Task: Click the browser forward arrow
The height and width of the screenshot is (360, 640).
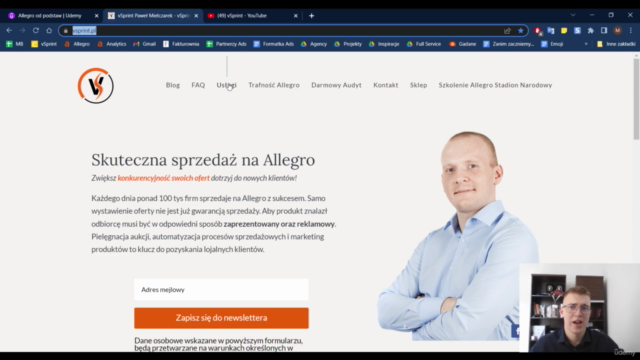Action: 22,31
